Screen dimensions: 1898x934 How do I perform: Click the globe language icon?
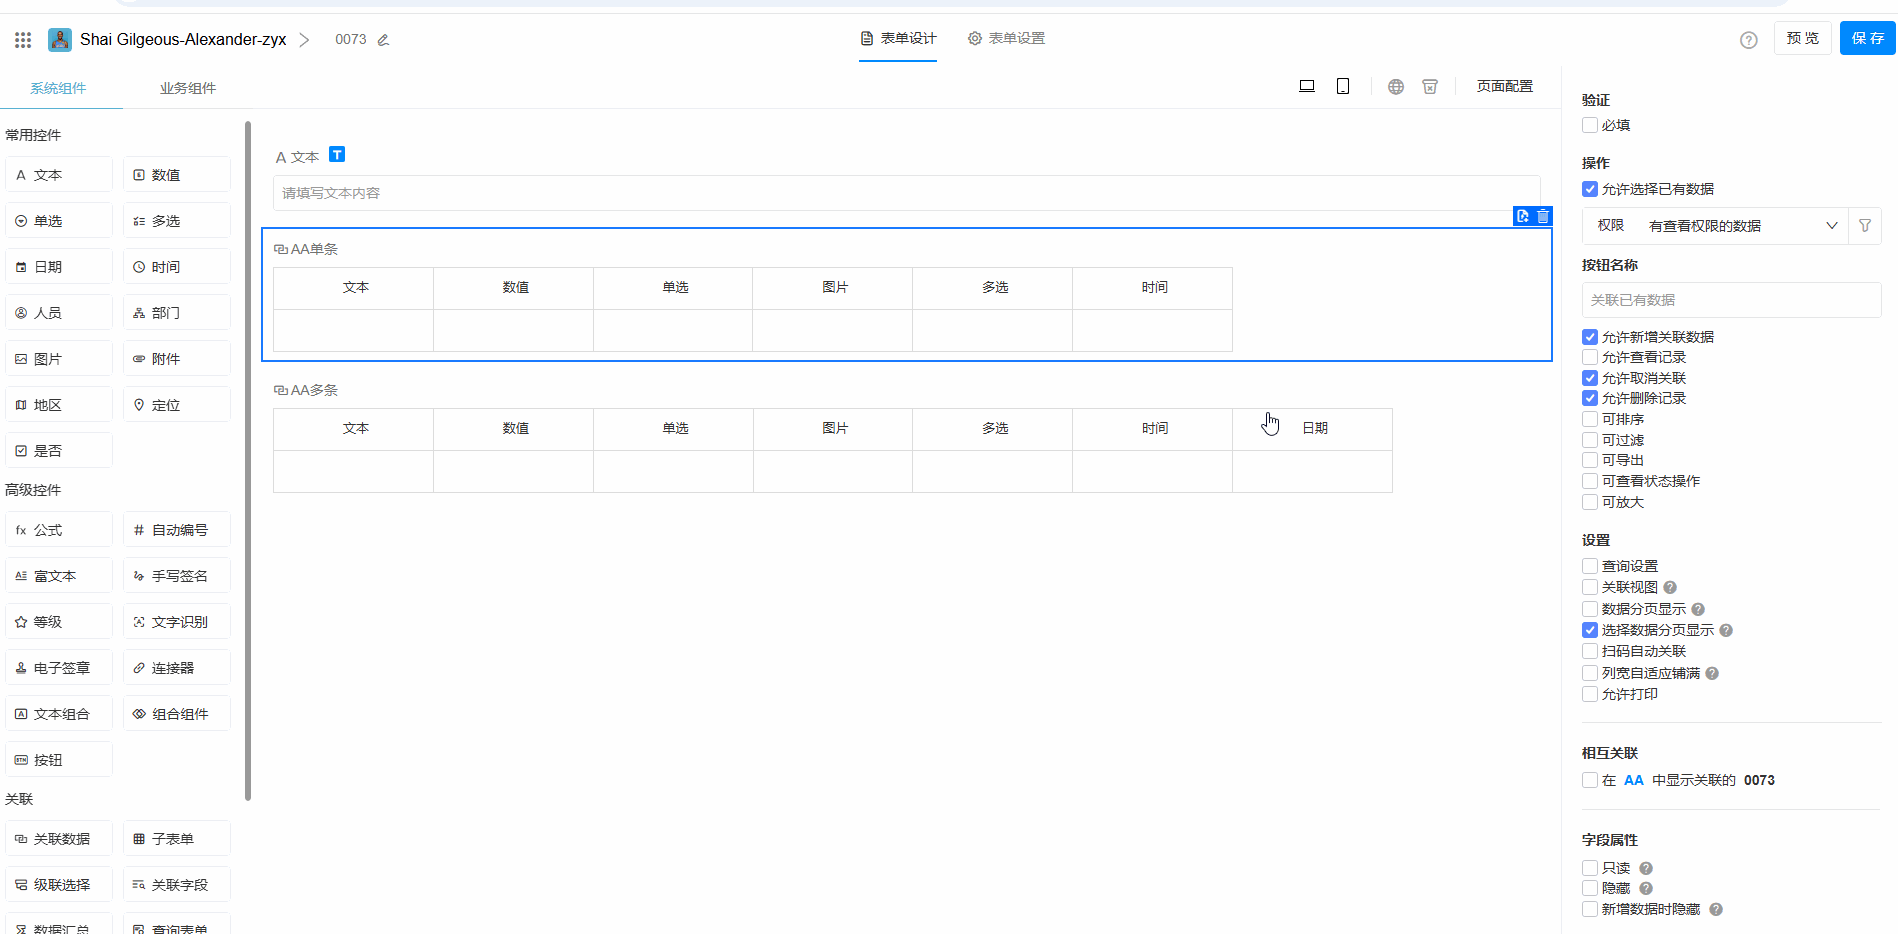[1396, 87]
